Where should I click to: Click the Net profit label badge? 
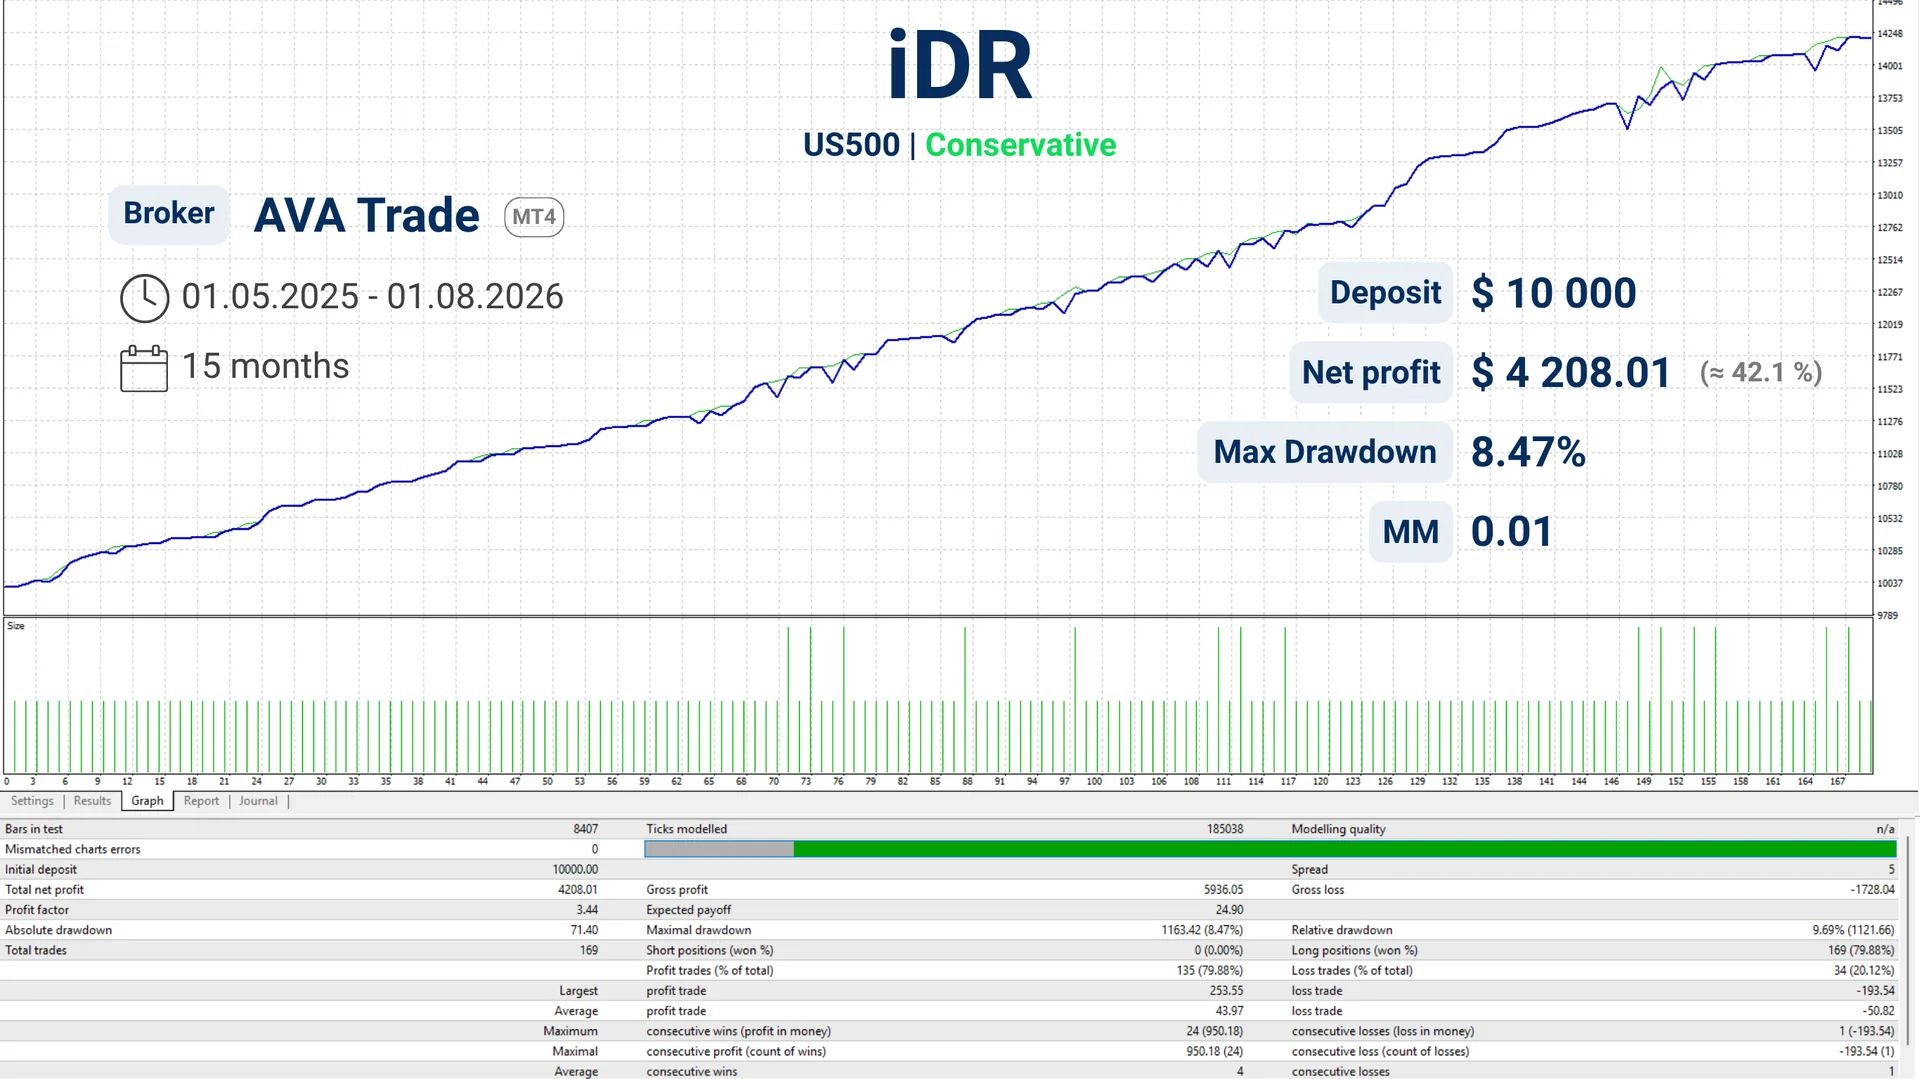pyautogui.click(x=1371, y=372)
